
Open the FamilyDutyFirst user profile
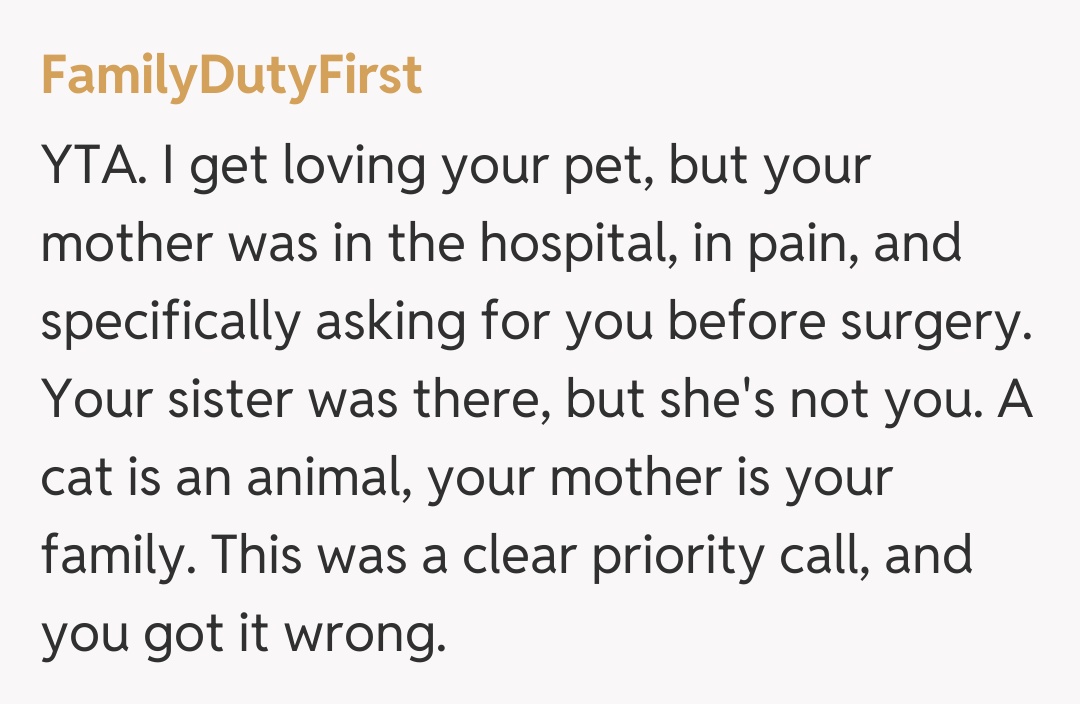click(231, 76)
